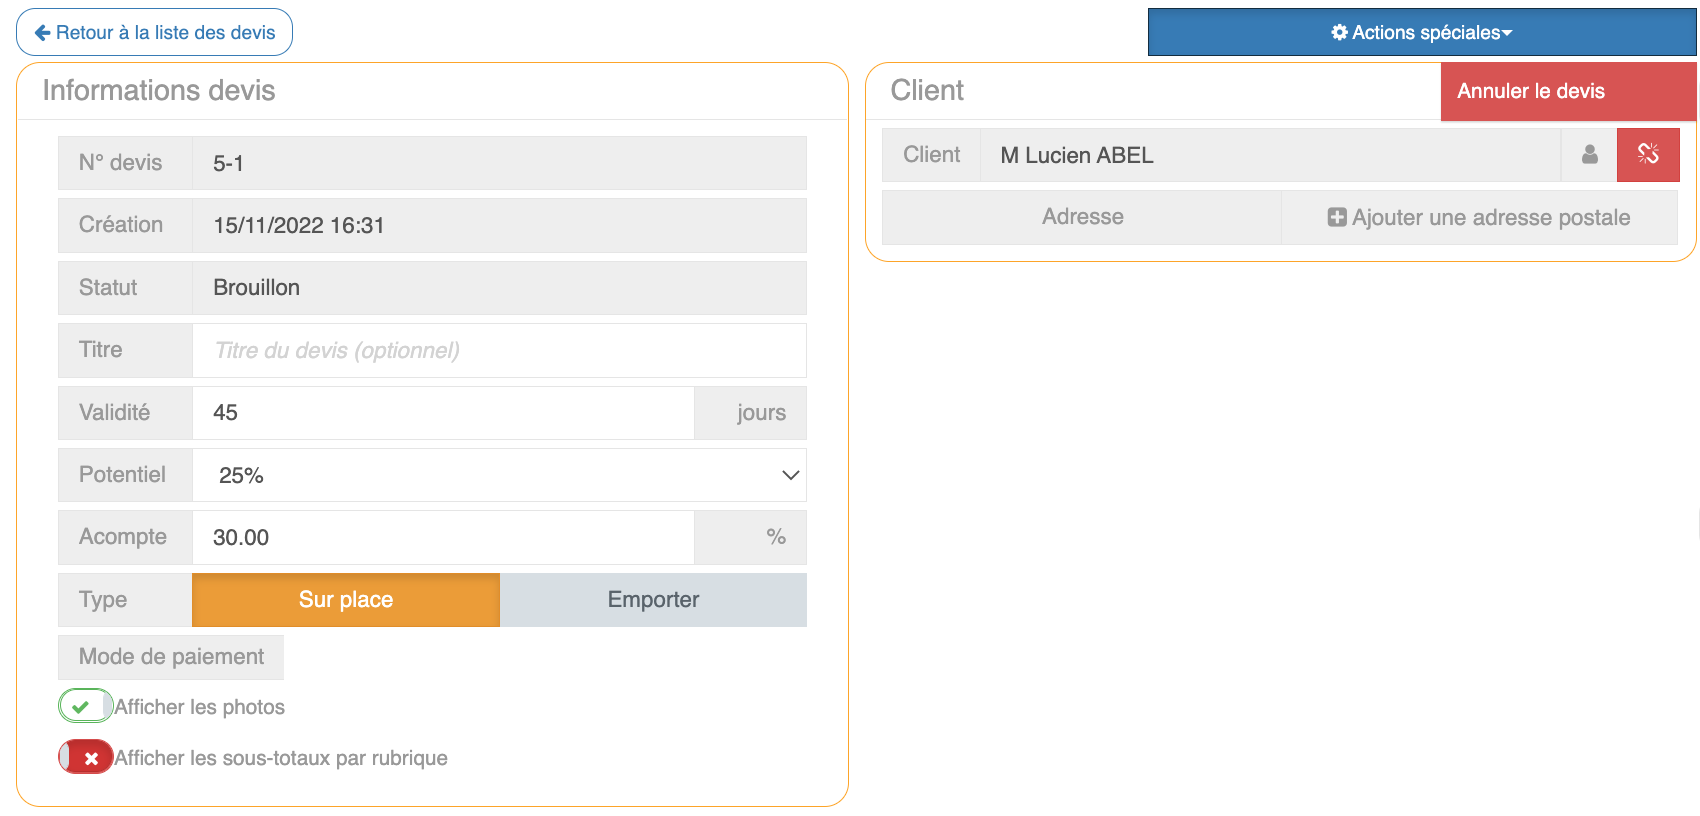Click the back arrow icon
Screen dimensions: 1700x816
click(42, 33)
